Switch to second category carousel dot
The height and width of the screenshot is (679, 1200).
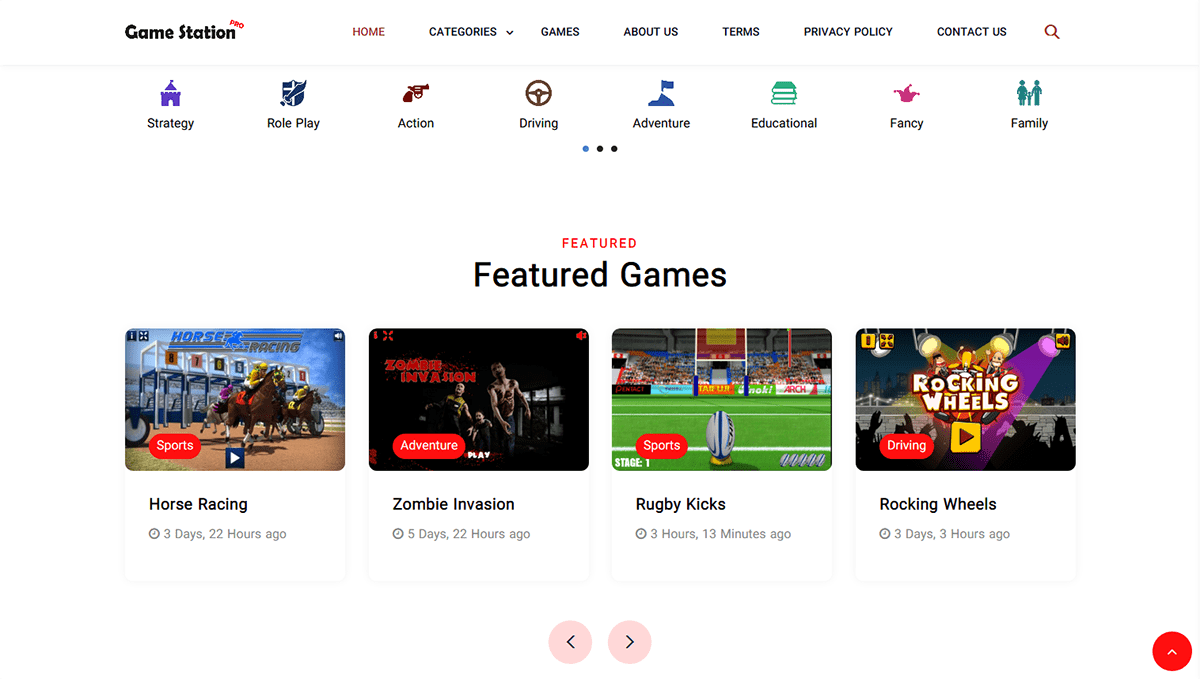(600, 149)
